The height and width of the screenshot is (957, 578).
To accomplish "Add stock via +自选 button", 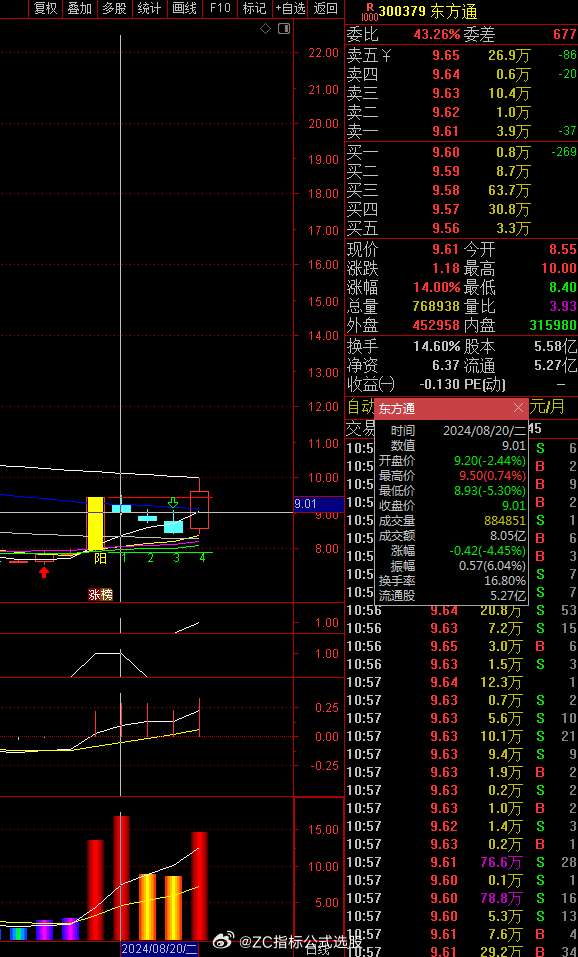I will 290,8.
